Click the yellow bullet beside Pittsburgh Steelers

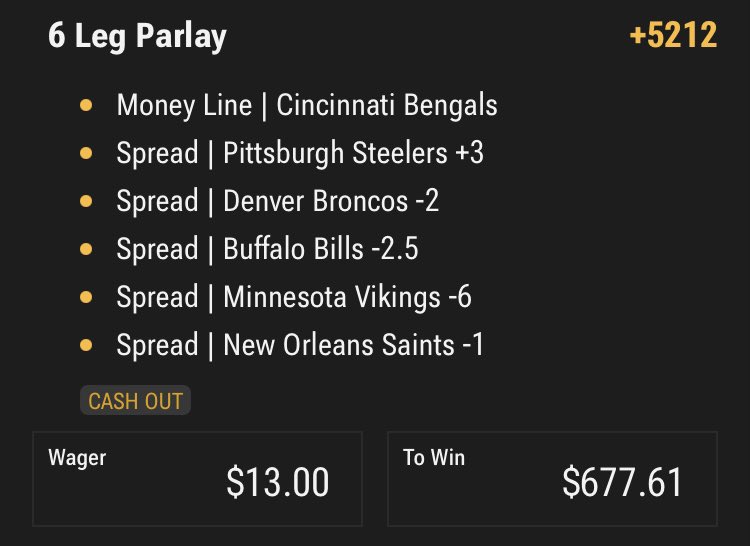(86, 153)
